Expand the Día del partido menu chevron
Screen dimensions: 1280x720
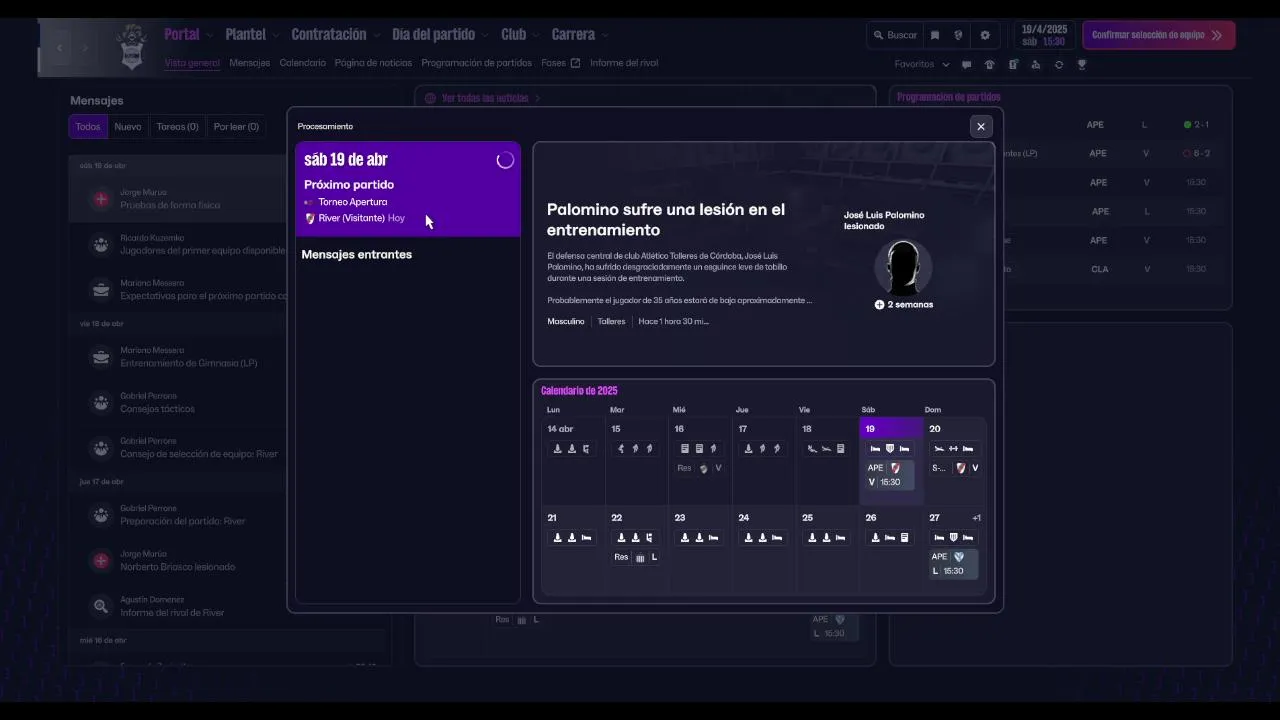485,35
